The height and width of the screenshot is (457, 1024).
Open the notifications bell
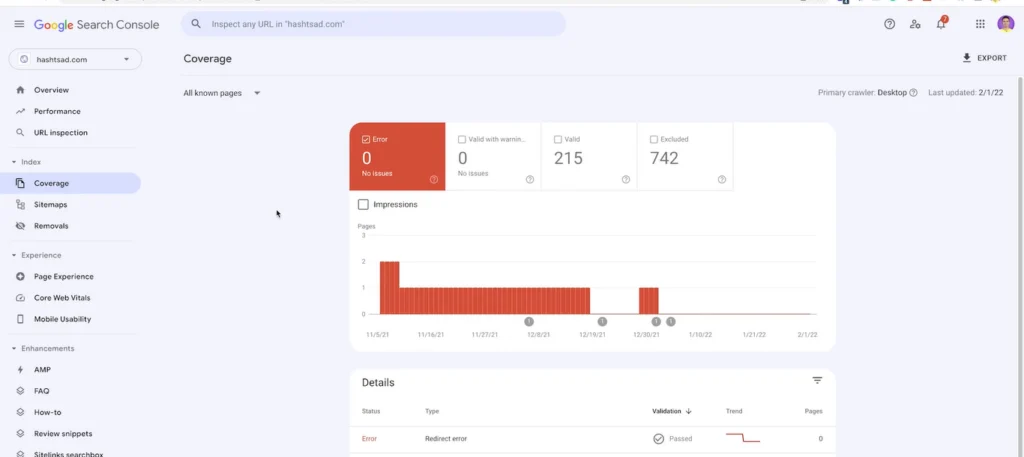[x=941, y=24]
